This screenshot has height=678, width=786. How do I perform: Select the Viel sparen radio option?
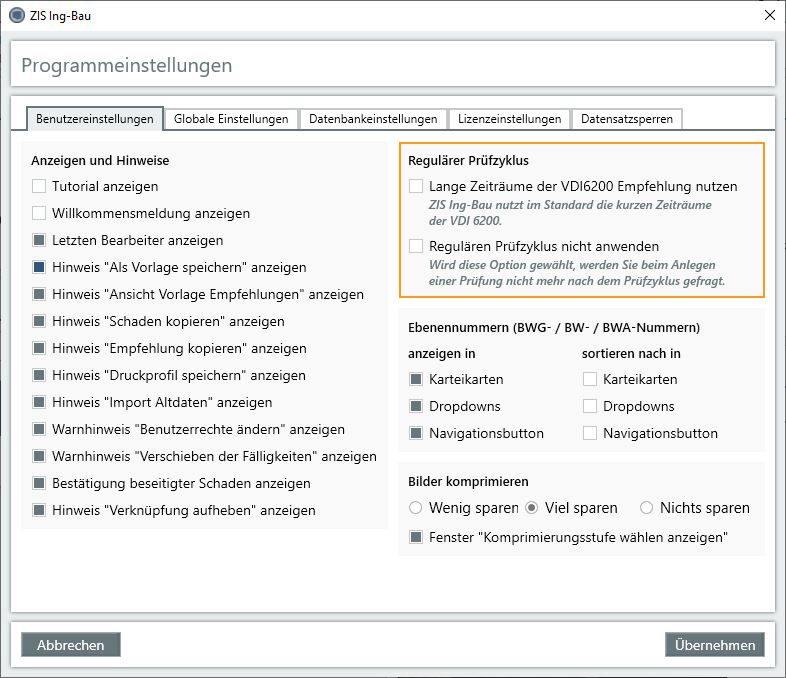[x=532, y=508]
